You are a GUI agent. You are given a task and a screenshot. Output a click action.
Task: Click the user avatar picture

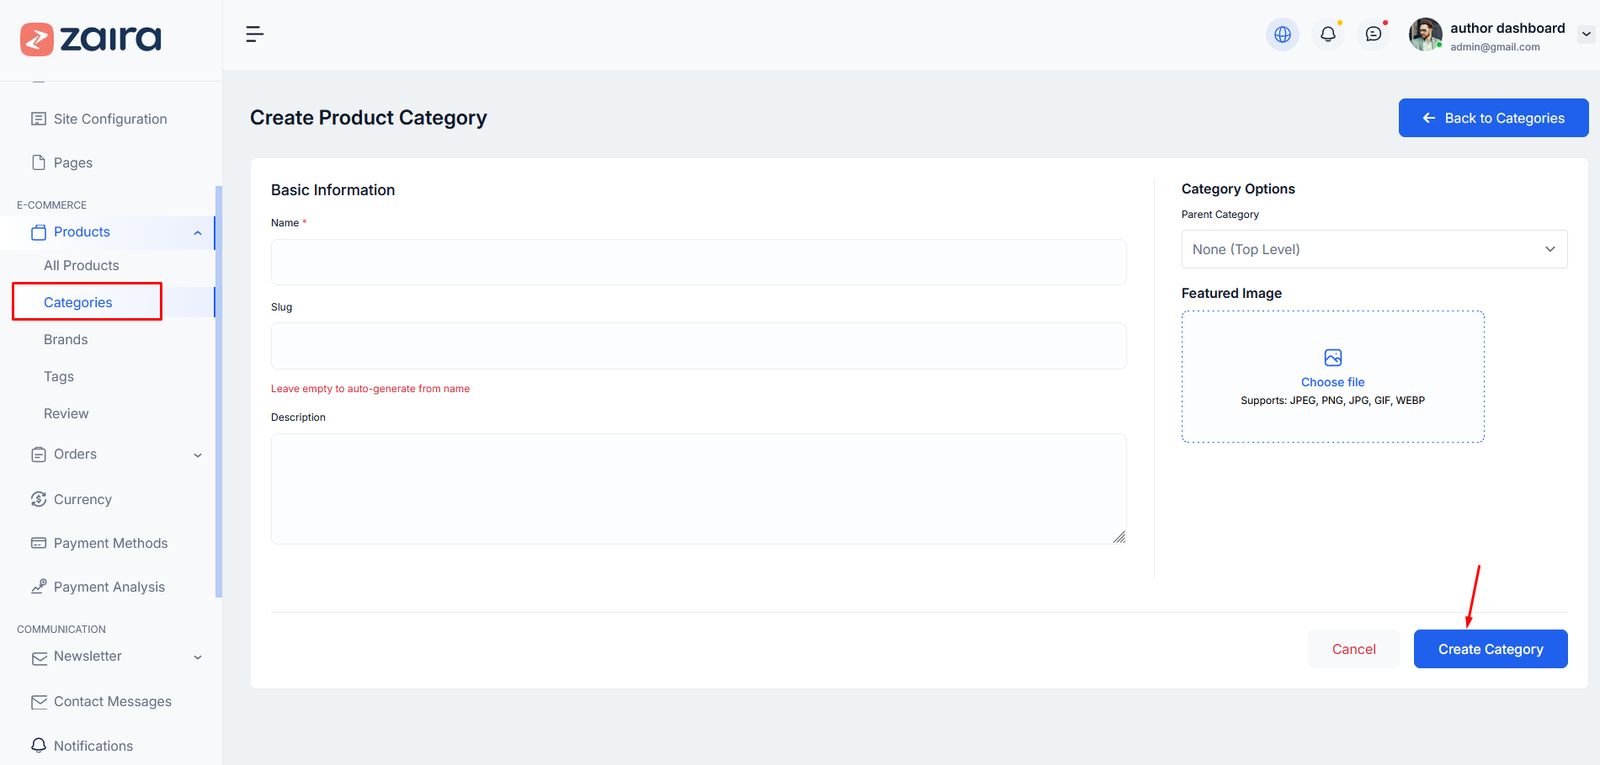point(1425,34)
